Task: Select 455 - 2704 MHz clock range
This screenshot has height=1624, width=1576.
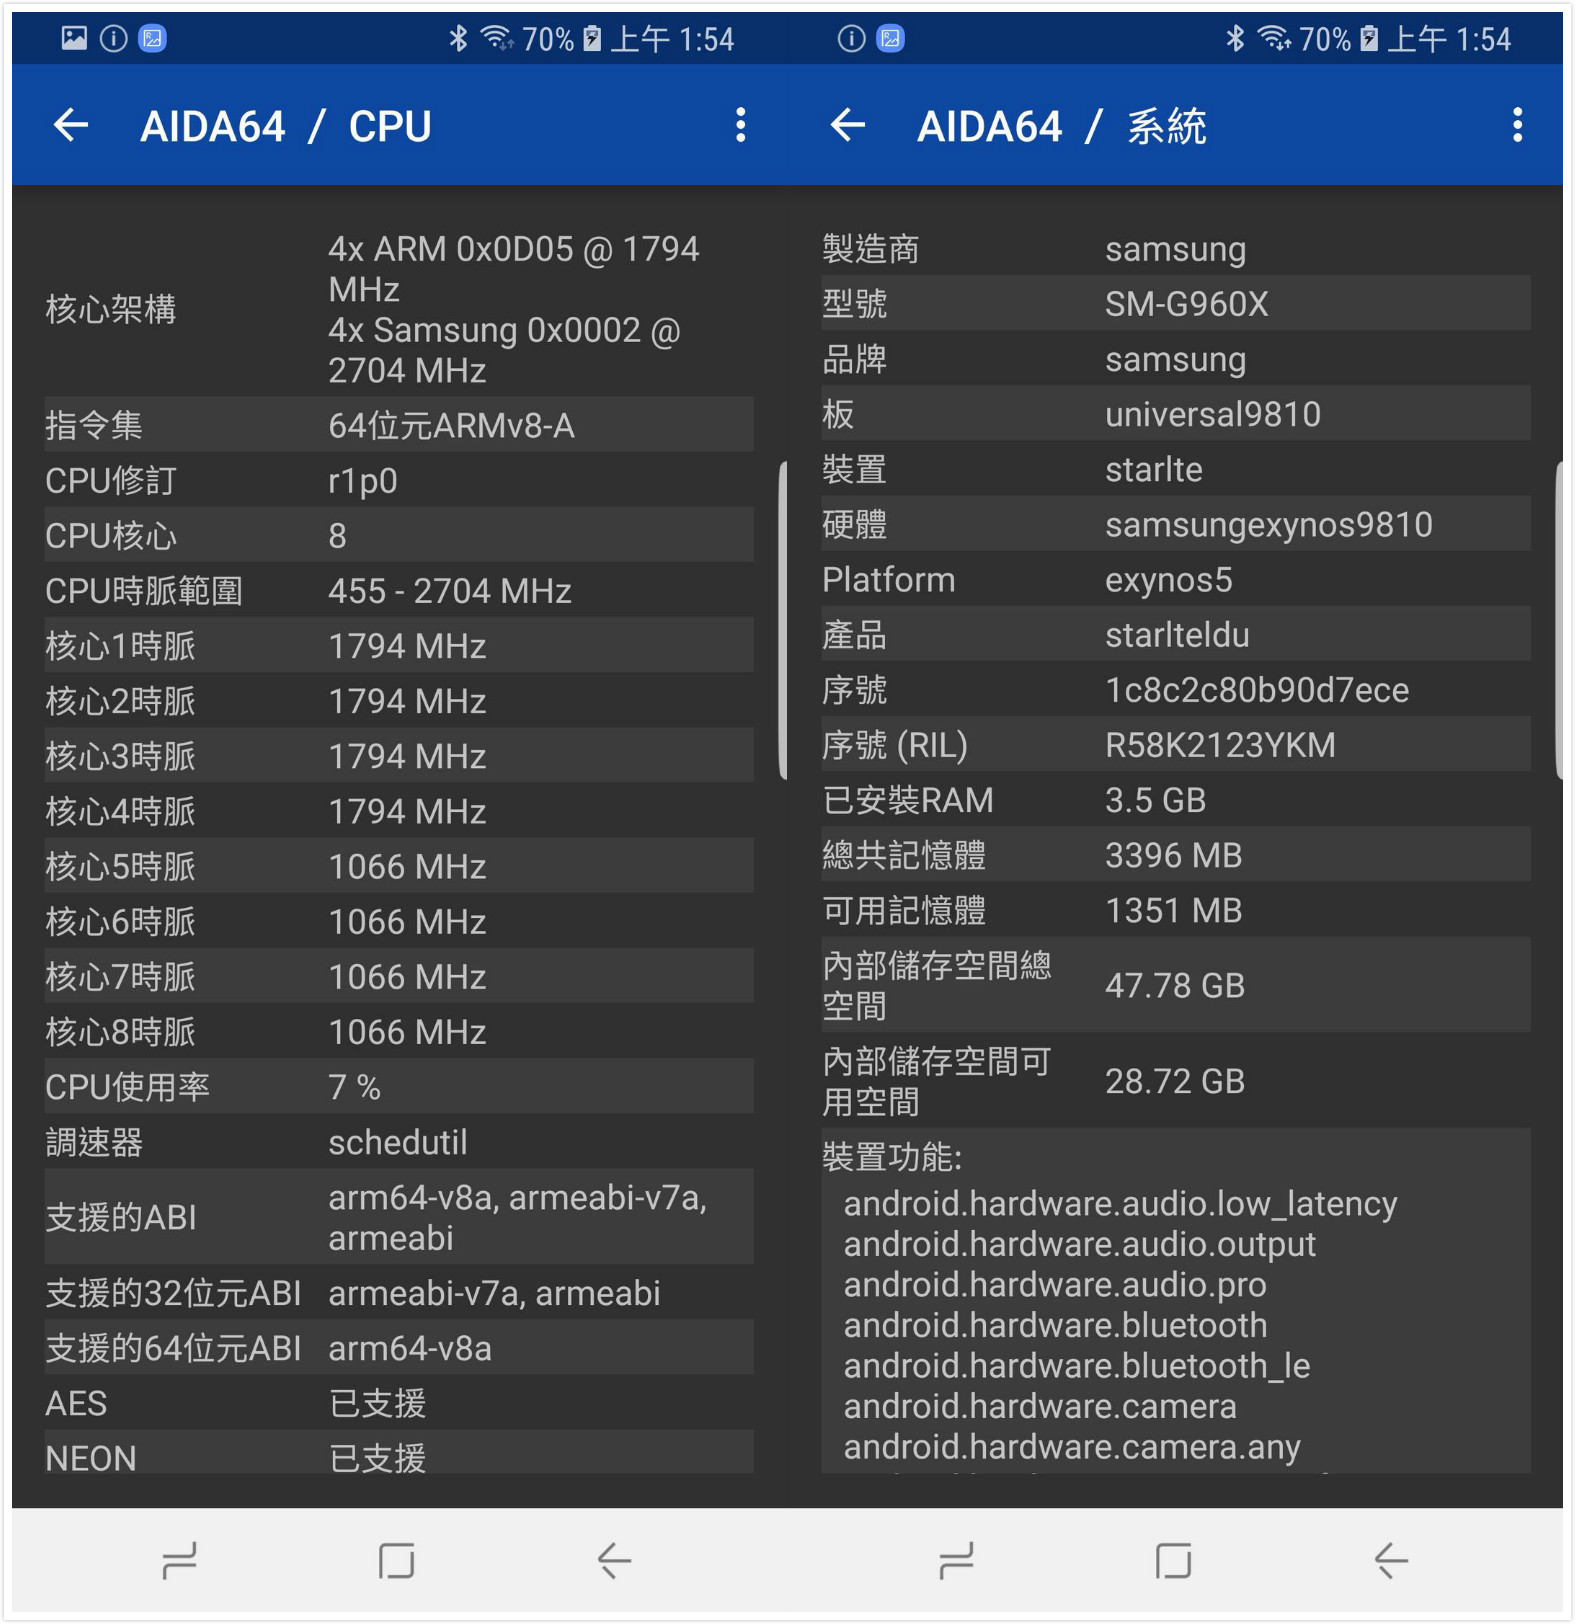Action: pyautogui.click(x=450, y=591)
